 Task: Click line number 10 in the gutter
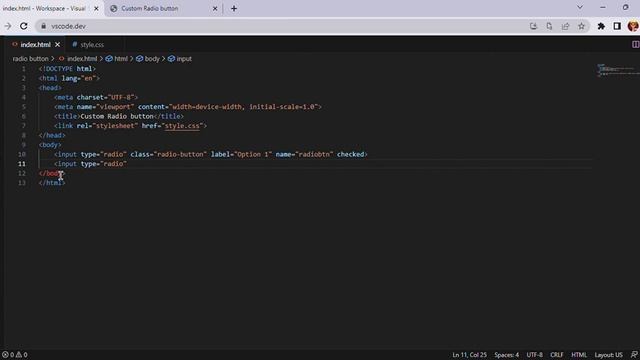pyautogui.click(x=22, y=154)
